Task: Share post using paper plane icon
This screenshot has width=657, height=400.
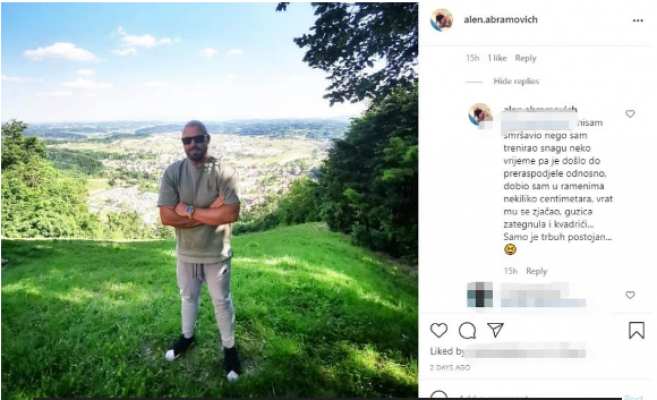Action: [x=495, y=330]
